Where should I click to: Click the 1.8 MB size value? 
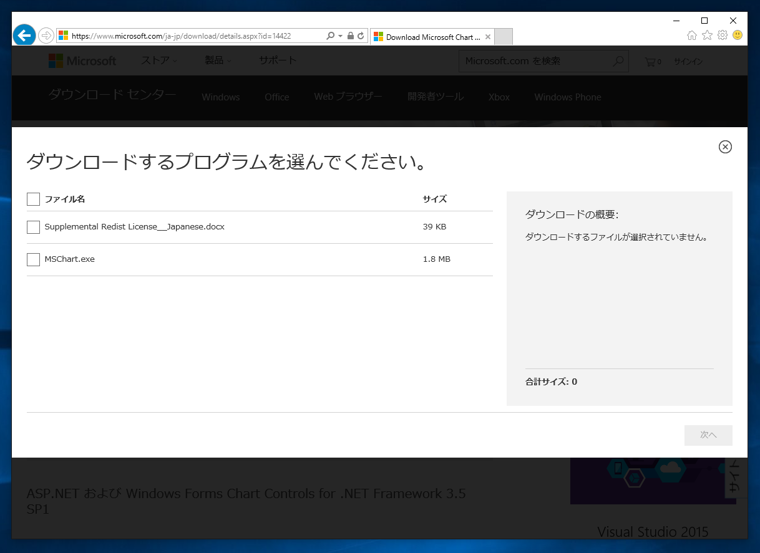click(436, 259)
